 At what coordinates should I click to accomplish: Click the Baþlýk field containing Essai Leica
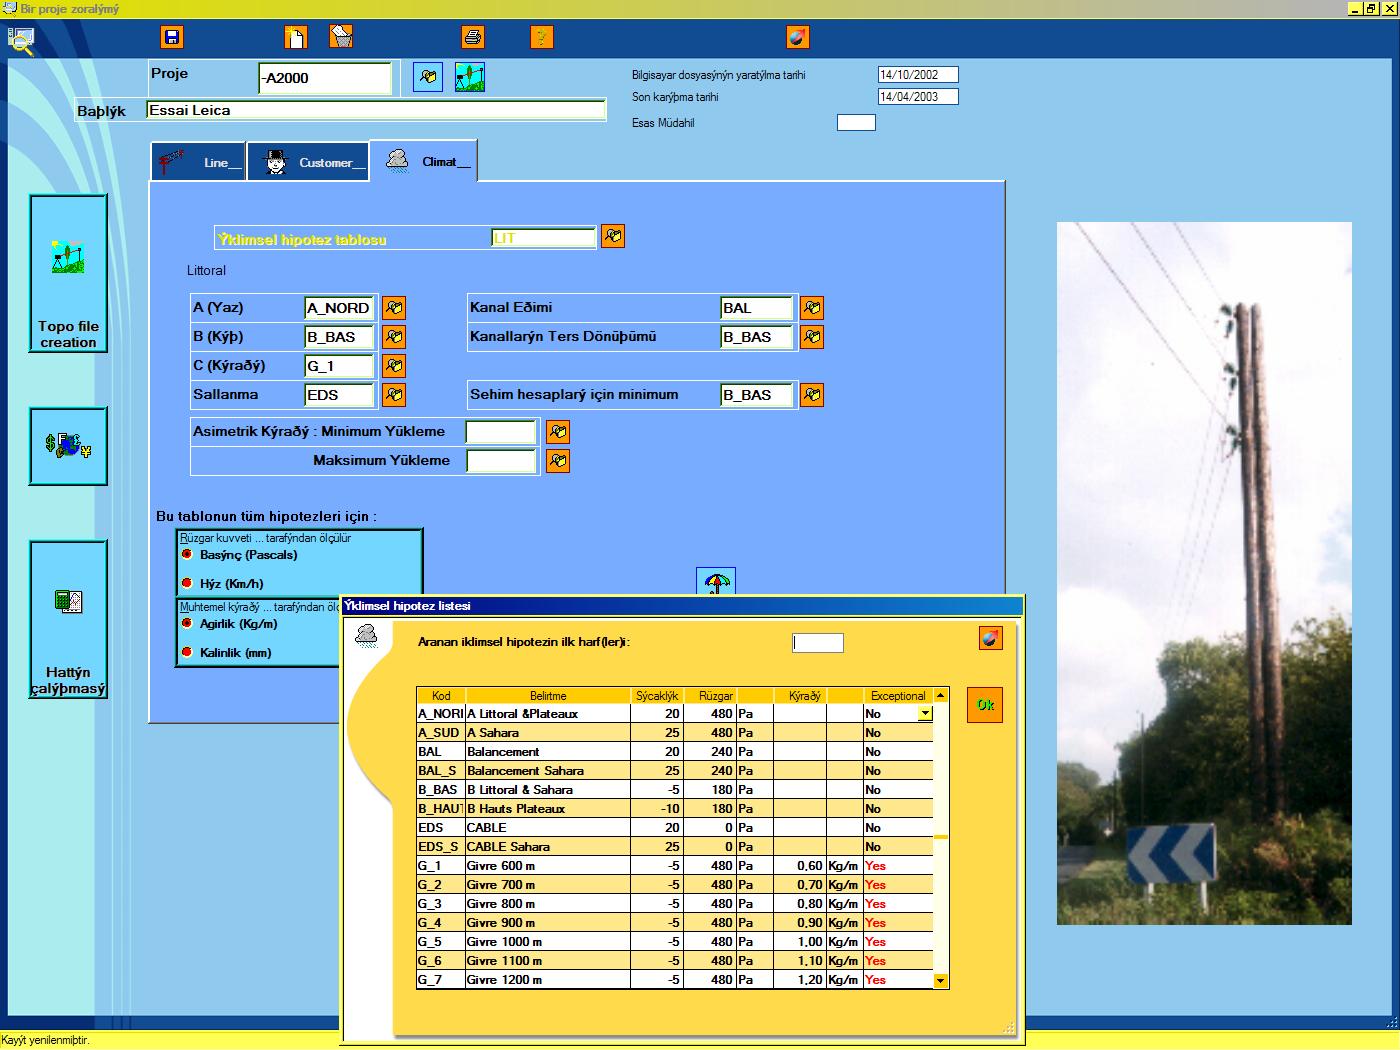pos(376,110)
